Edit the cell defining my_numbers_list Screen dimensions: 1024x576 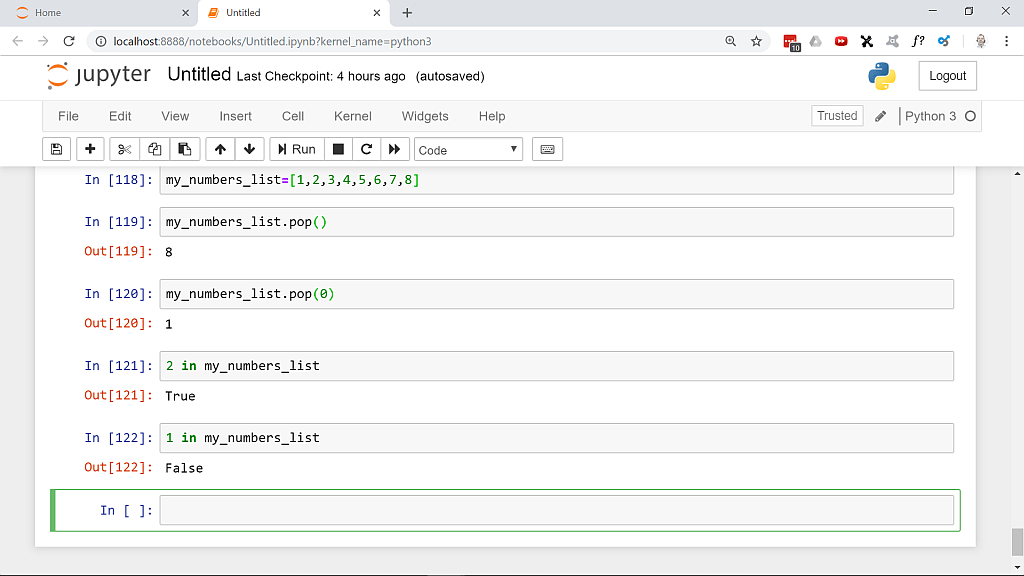[556, 180]
